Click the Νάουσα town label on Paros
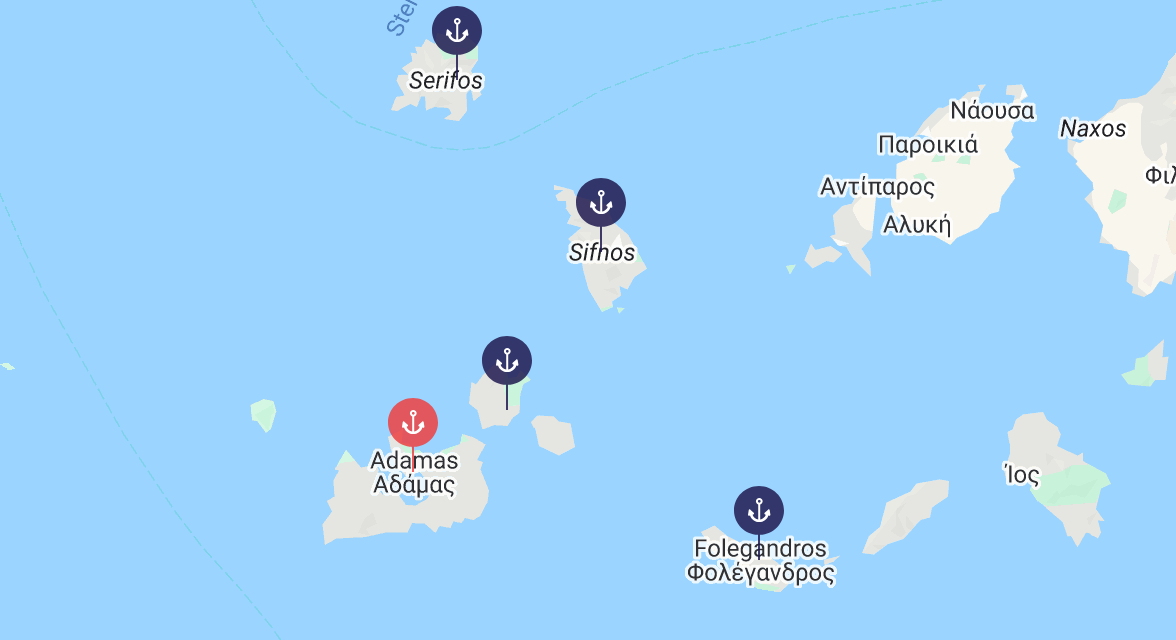This screenshot has width=1176, height=640. click(x=992, y=111)
